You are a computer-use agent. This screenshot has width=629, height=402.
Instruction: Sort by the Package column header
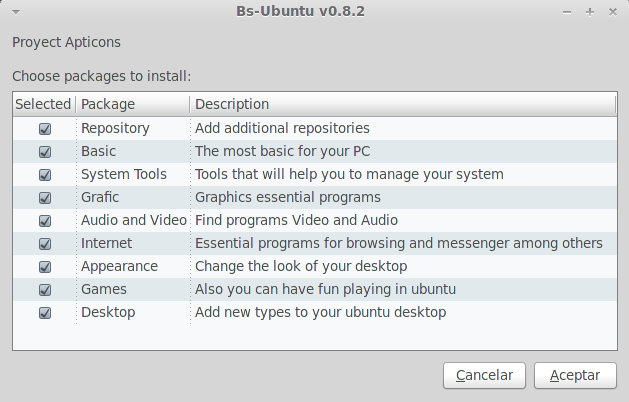tap(132, 104)
